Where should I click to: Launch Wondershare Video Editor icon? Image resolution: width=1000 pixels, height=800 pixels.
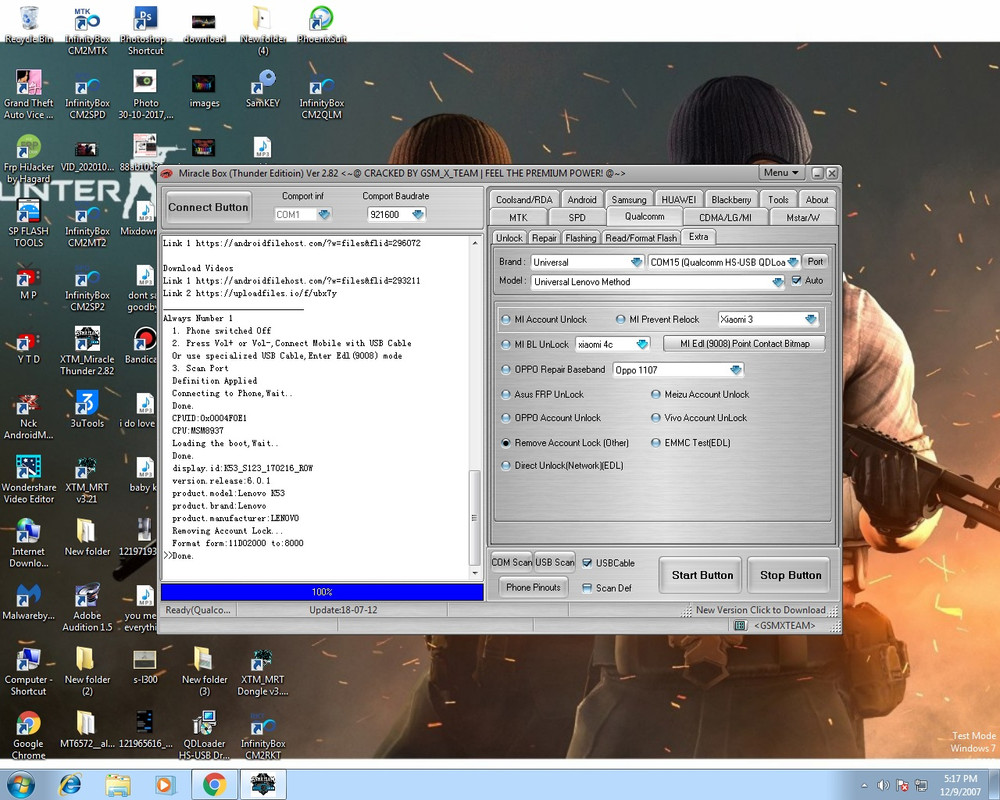[29, 480]
